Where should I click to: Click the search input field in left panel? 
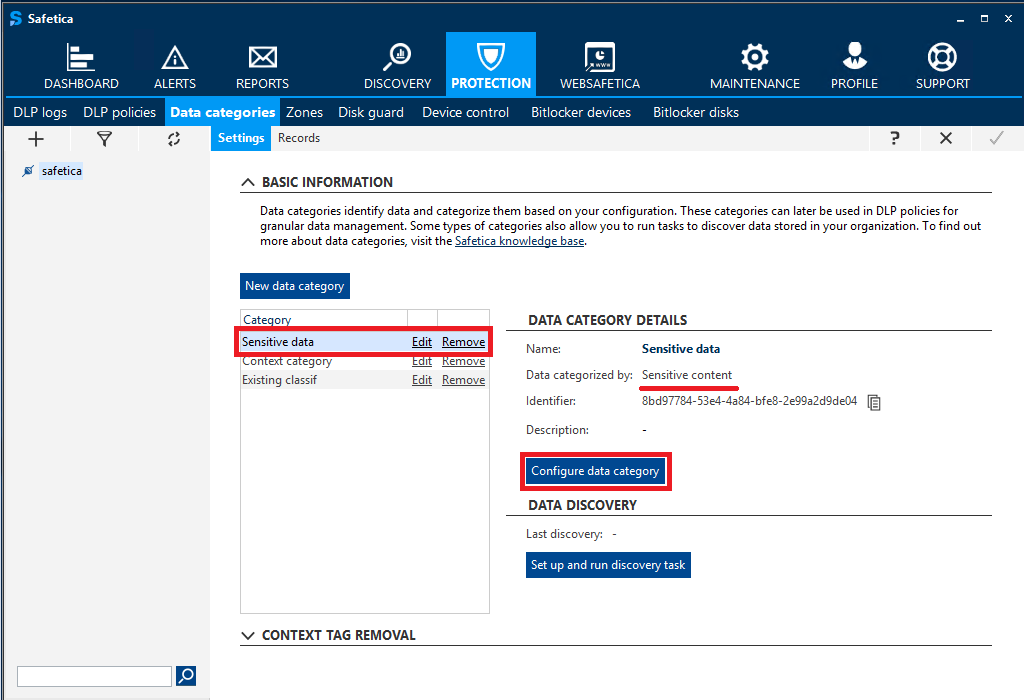[94, 676]
